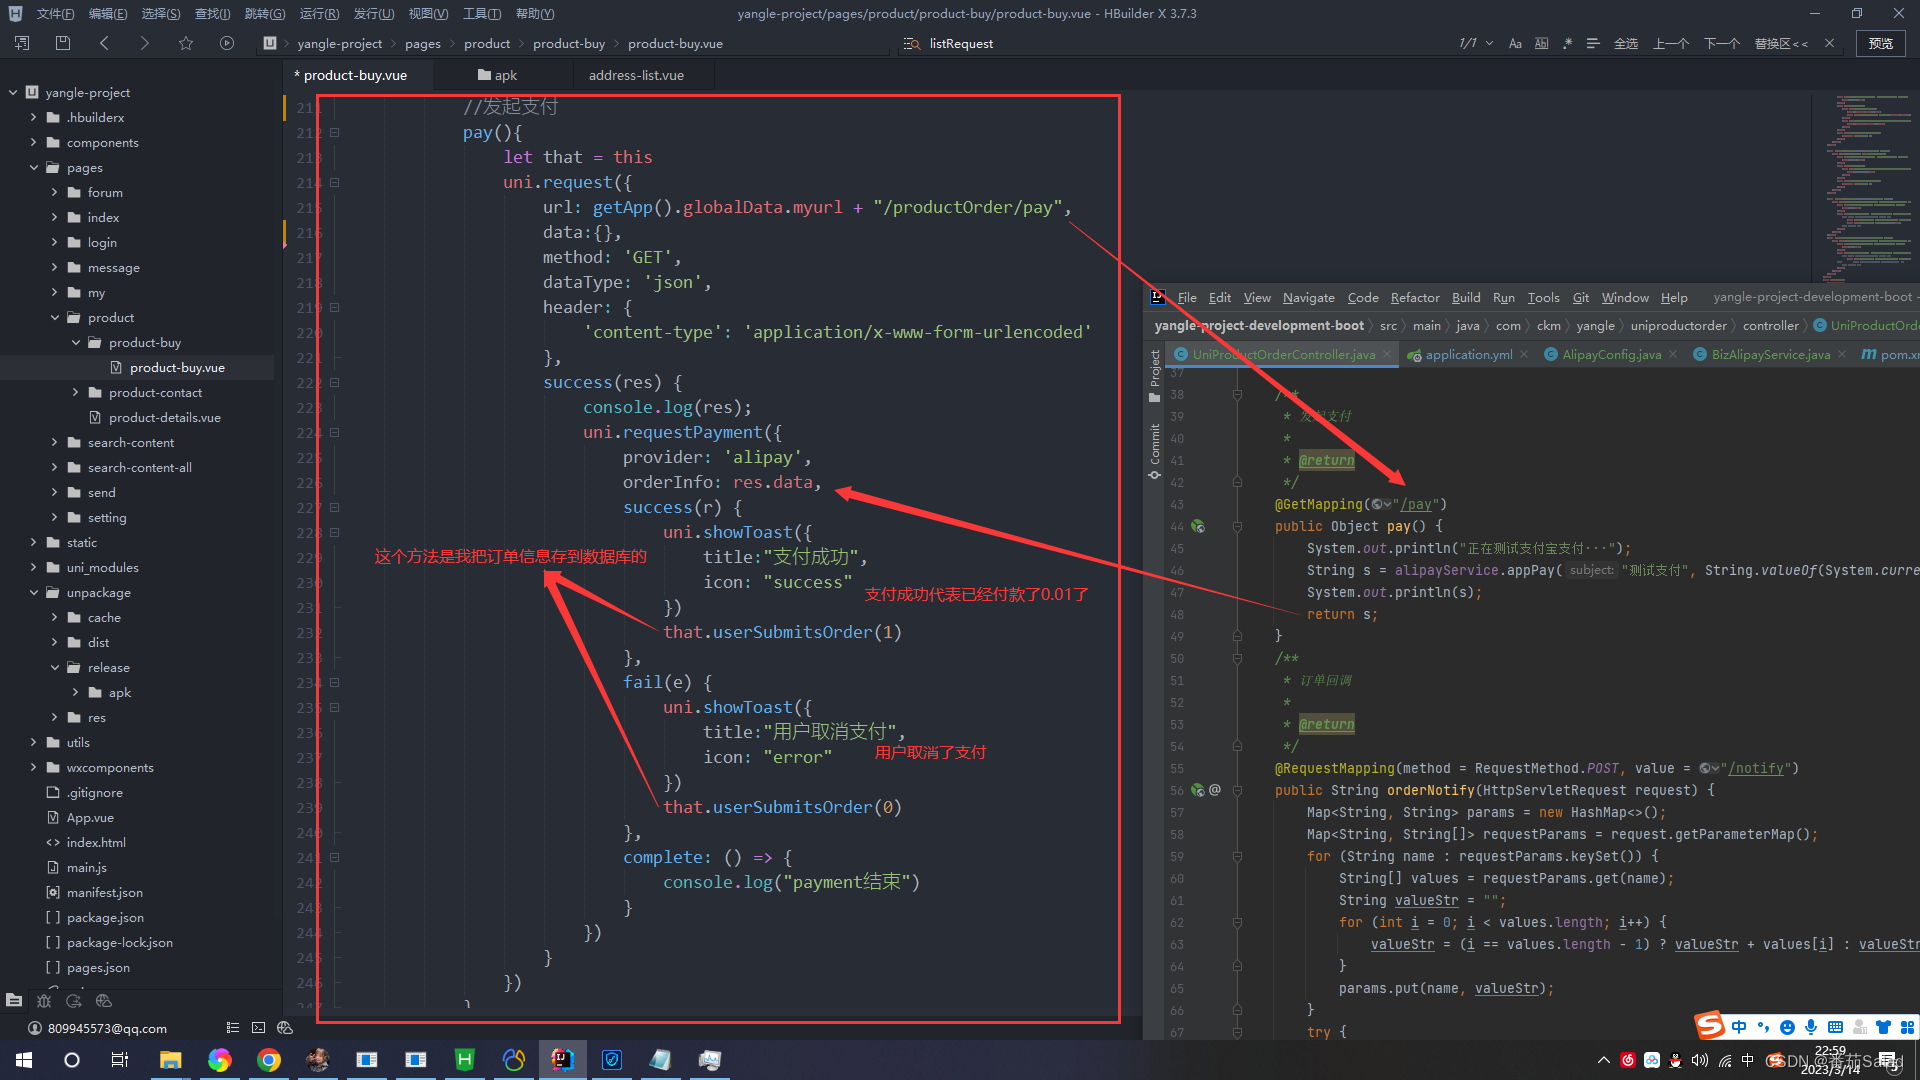Select App.vue in project tree
The image size is (1920, 1080).
pos(90,817)
